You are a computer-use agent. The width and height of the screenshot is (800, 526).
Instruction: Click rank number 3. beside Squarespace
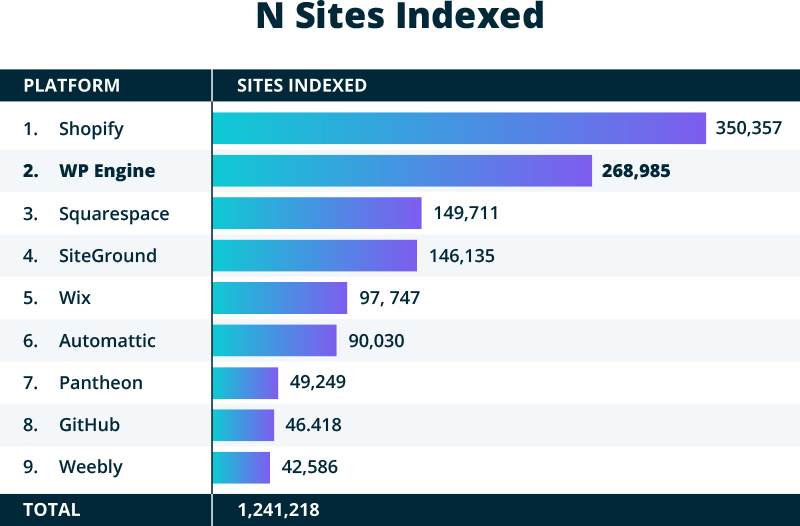31,214
